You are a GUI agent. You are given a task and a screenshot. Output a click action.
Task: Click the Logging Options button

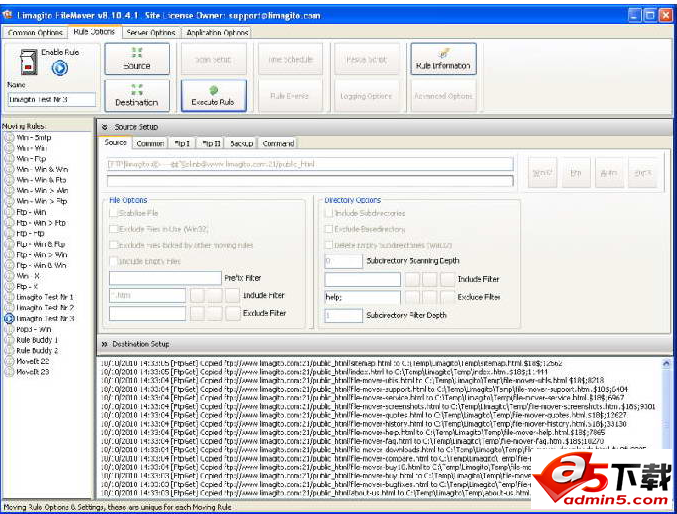367,95
